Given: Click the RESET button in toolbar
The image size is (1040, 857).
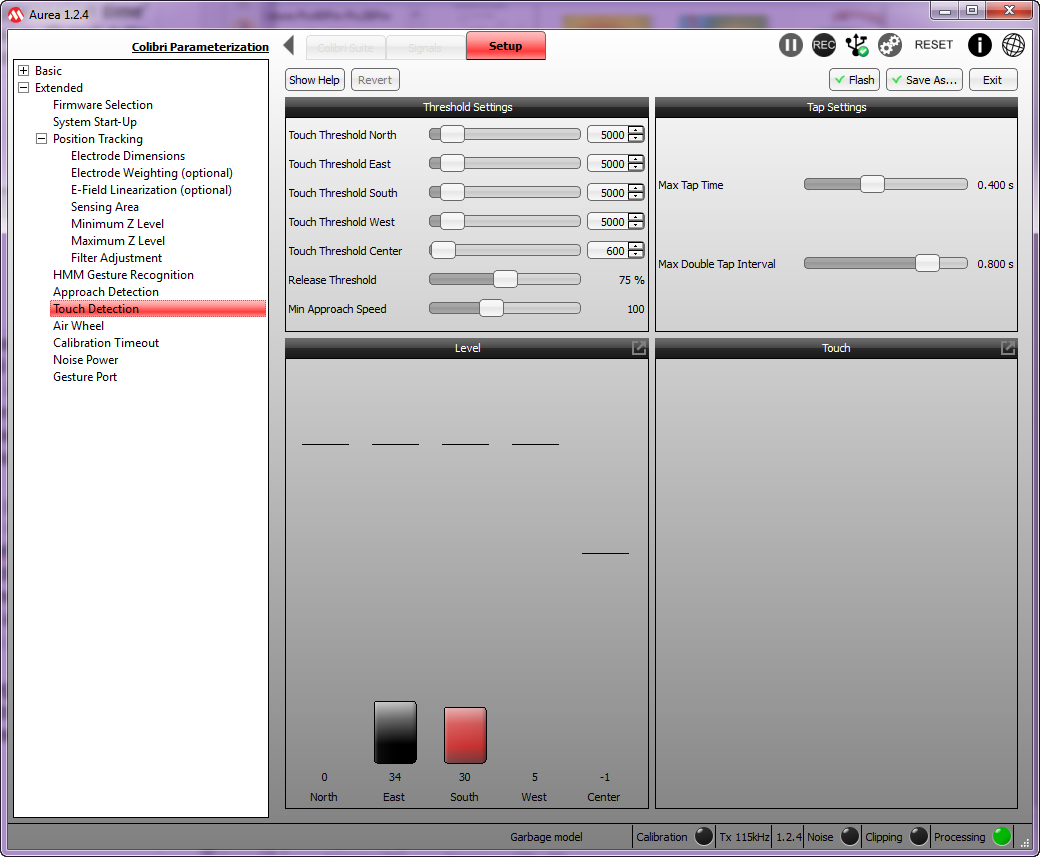Looking at the screenshot, I should pyautogui.click(x=934, y=45).
